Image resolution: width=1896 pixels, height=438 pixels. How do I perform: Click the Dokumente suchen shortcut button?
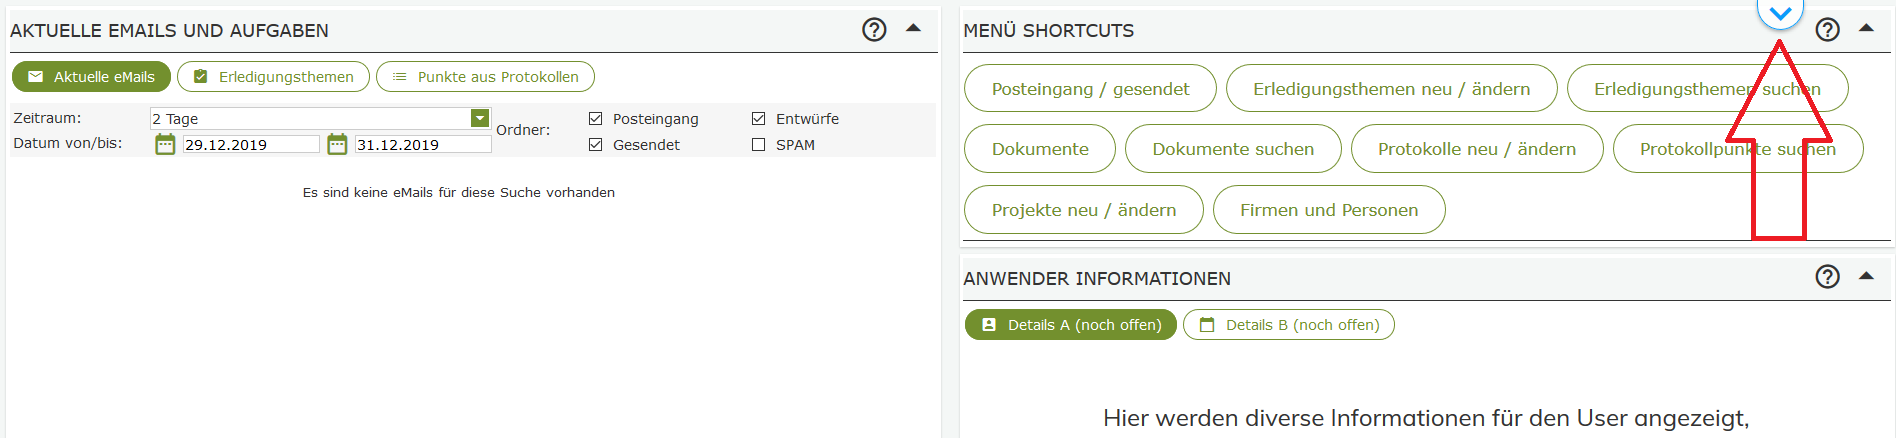pyautogui.click(x=1232, y=149)
